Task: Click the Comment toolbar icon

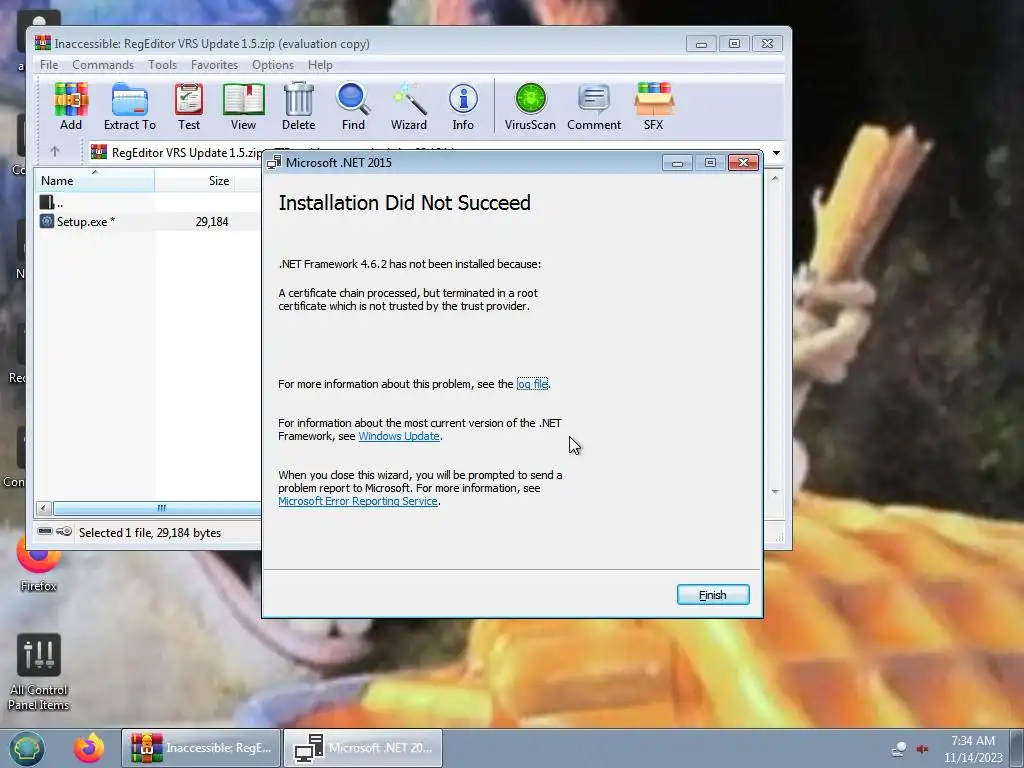Action: coord(594,106)
